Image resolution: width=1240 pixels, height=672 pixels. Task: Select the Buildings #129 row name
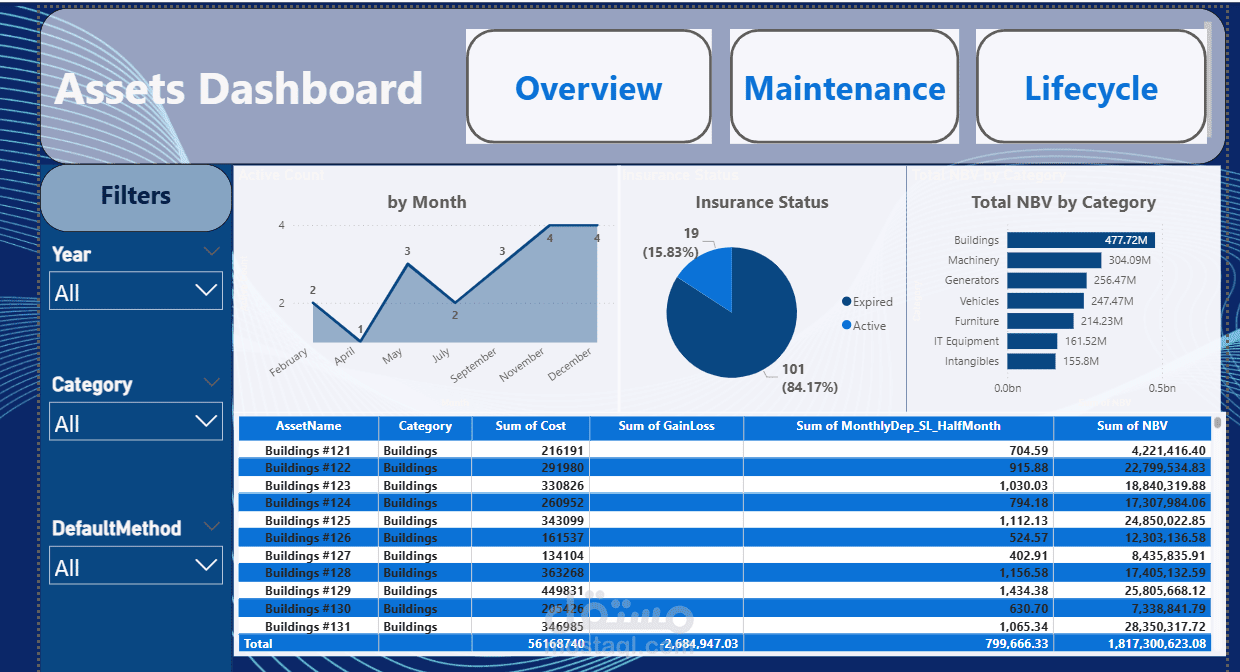coord(308,591)
